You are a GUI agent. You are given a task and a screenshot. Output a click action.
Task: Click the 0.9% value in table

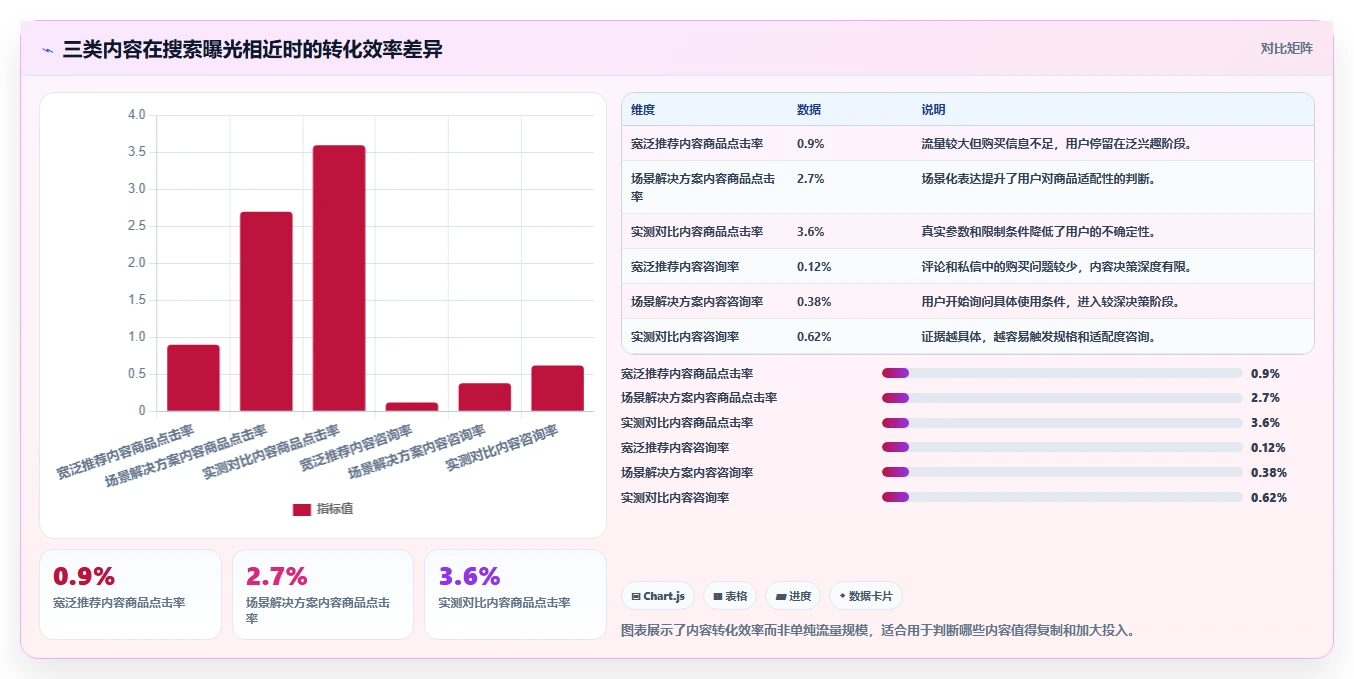811,144
